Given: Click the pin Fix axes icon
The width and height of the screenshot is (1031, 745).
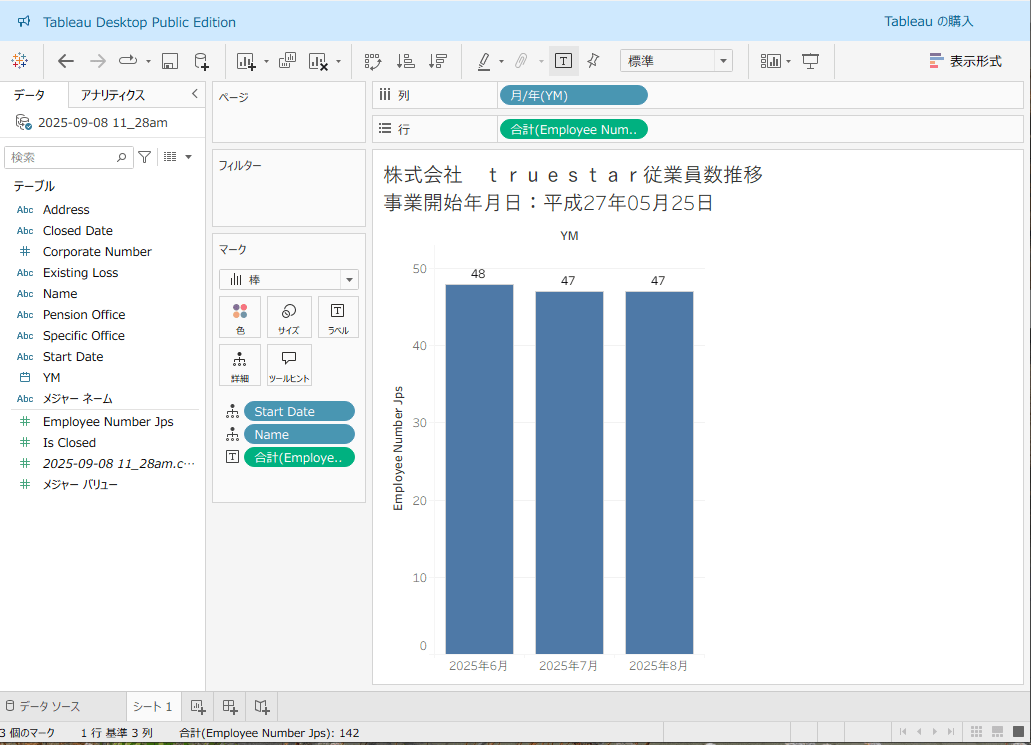Looking at the screenshot, I should 593,61.
